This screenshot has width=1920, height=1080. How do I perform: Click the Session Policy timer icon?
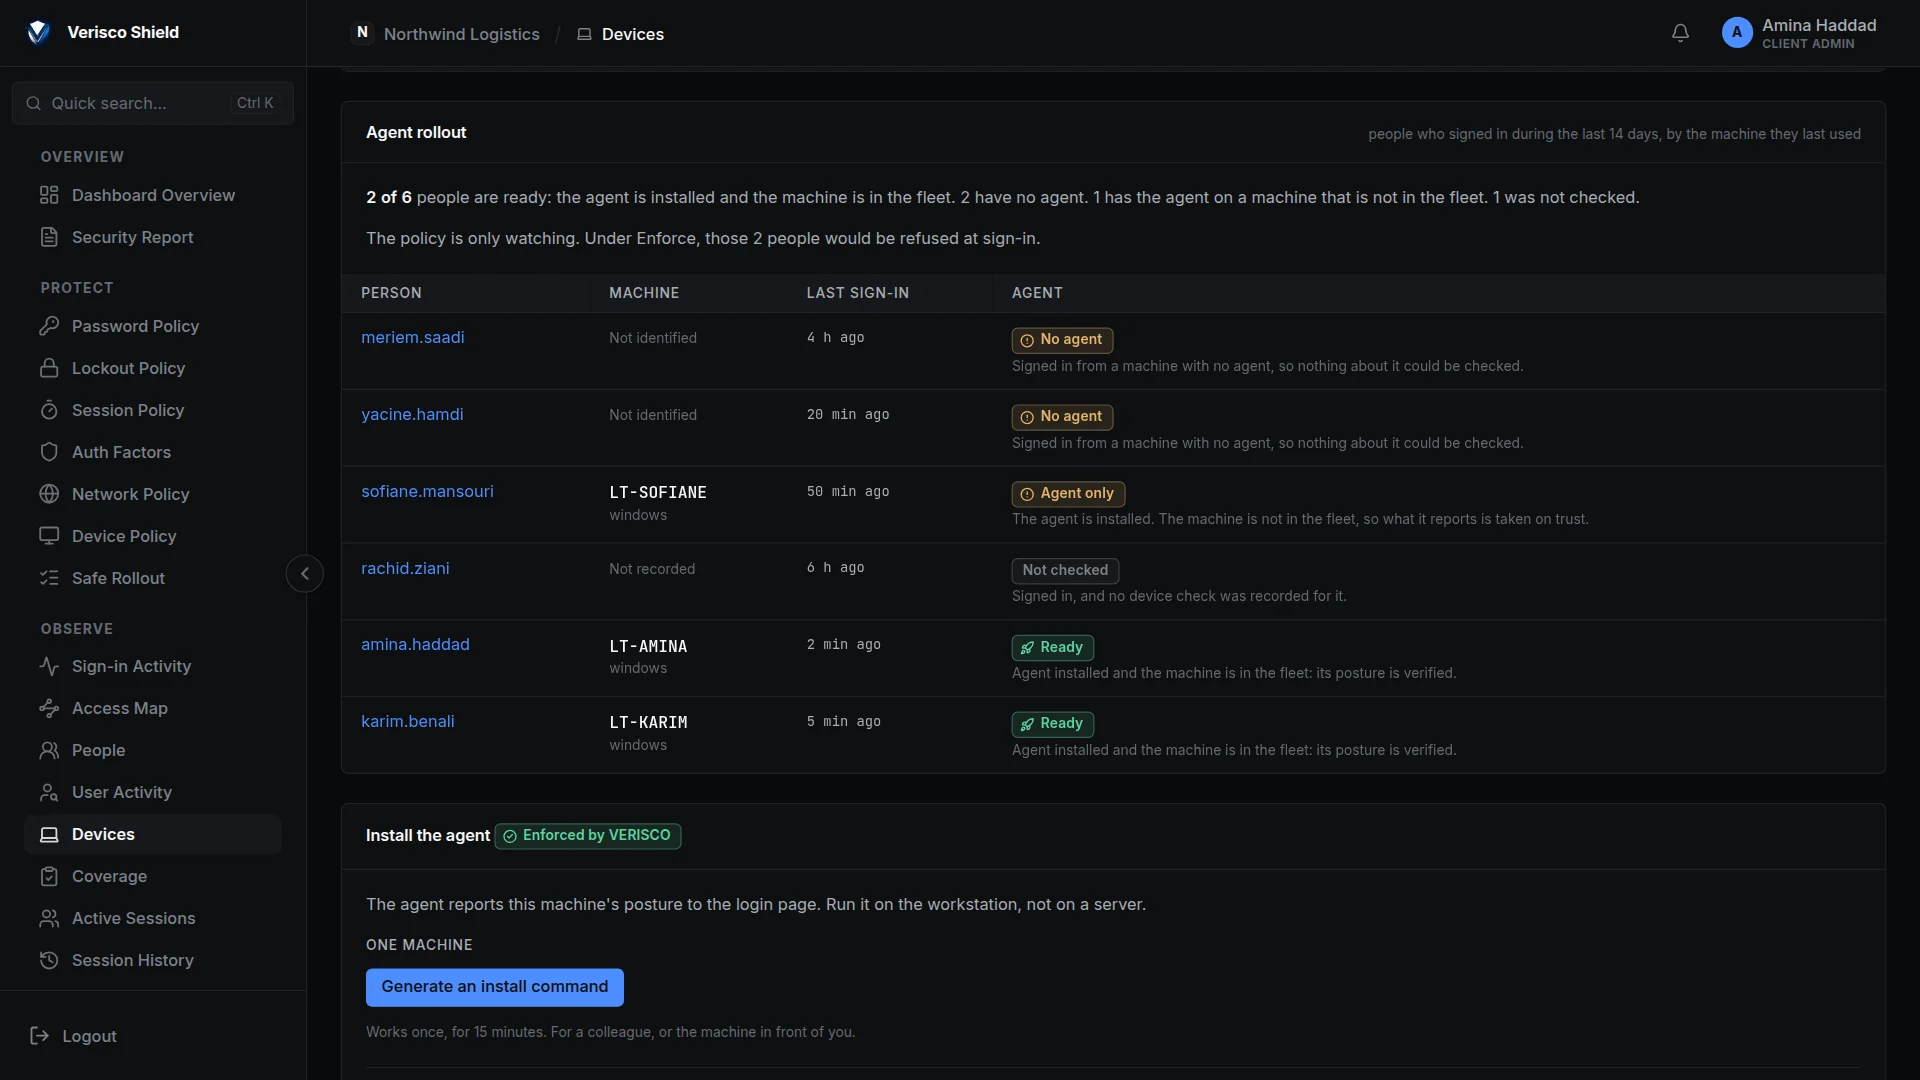tap(49, 411)
